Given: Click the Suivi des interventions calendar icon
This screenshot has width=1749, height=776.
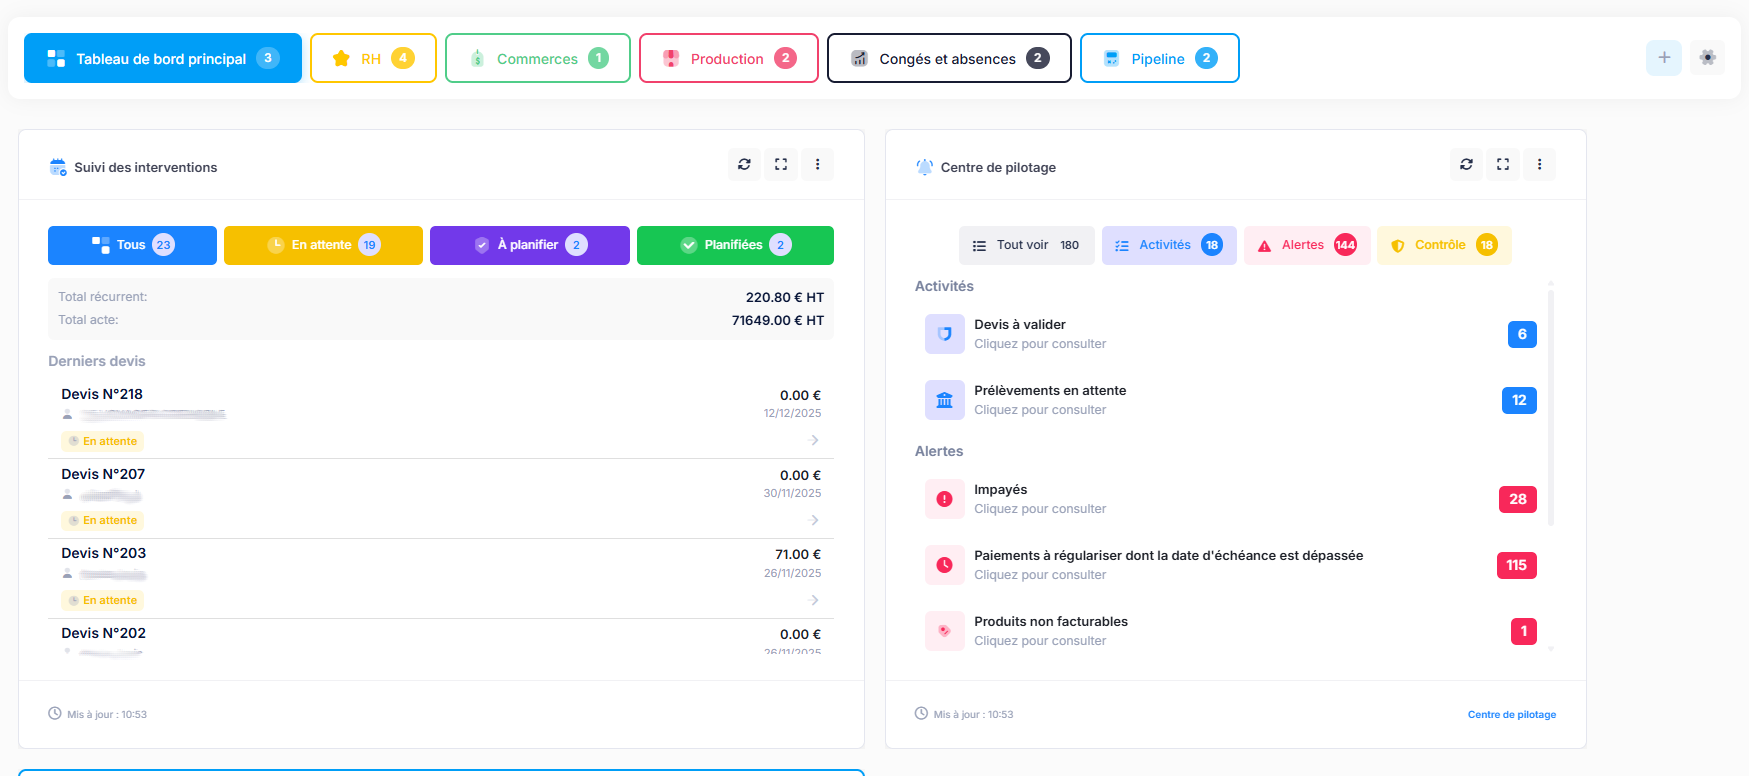Looking at the screenshot, I should (x=58, y=167).
